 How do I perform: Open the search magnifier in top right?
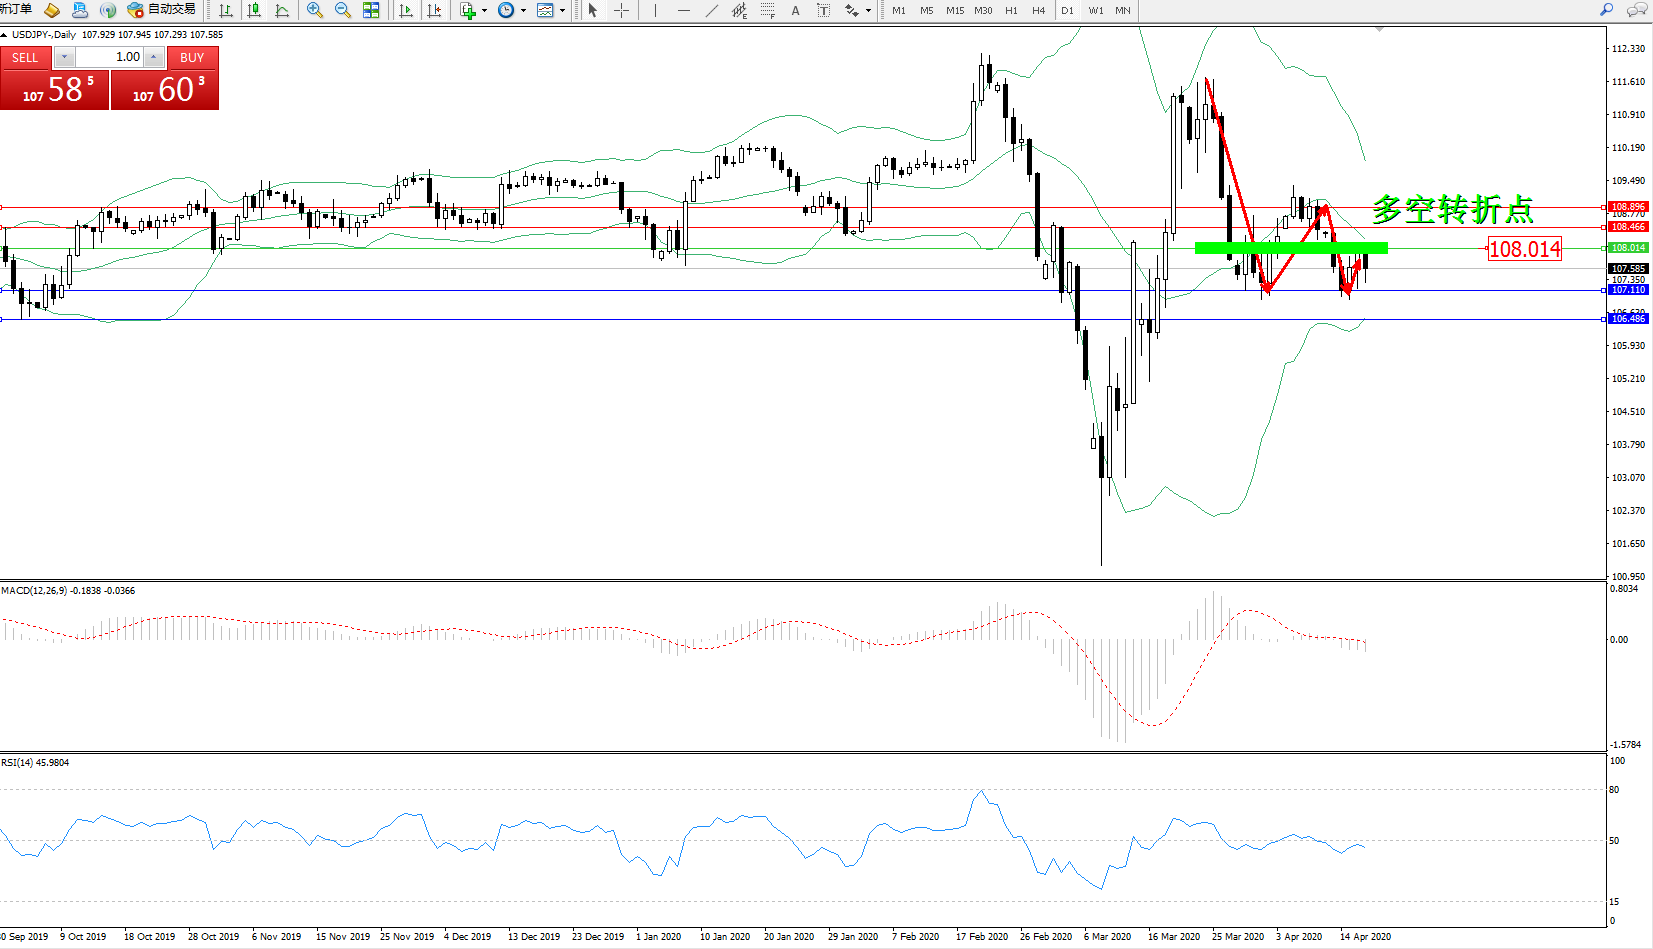click(x=1607, y=10)
